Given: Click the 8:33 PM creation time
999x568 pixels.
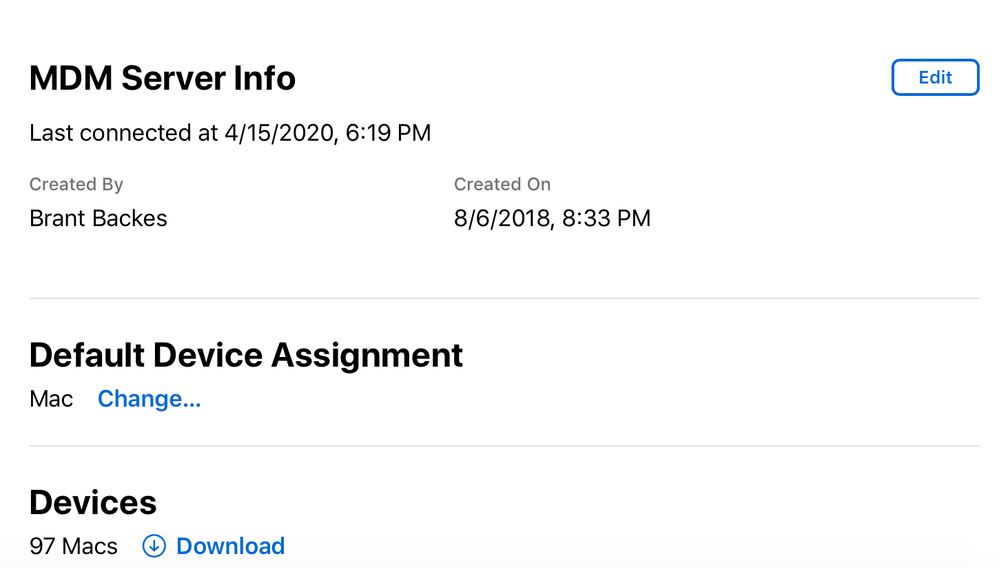Looking at the screenshot, I should click(606, 218).
